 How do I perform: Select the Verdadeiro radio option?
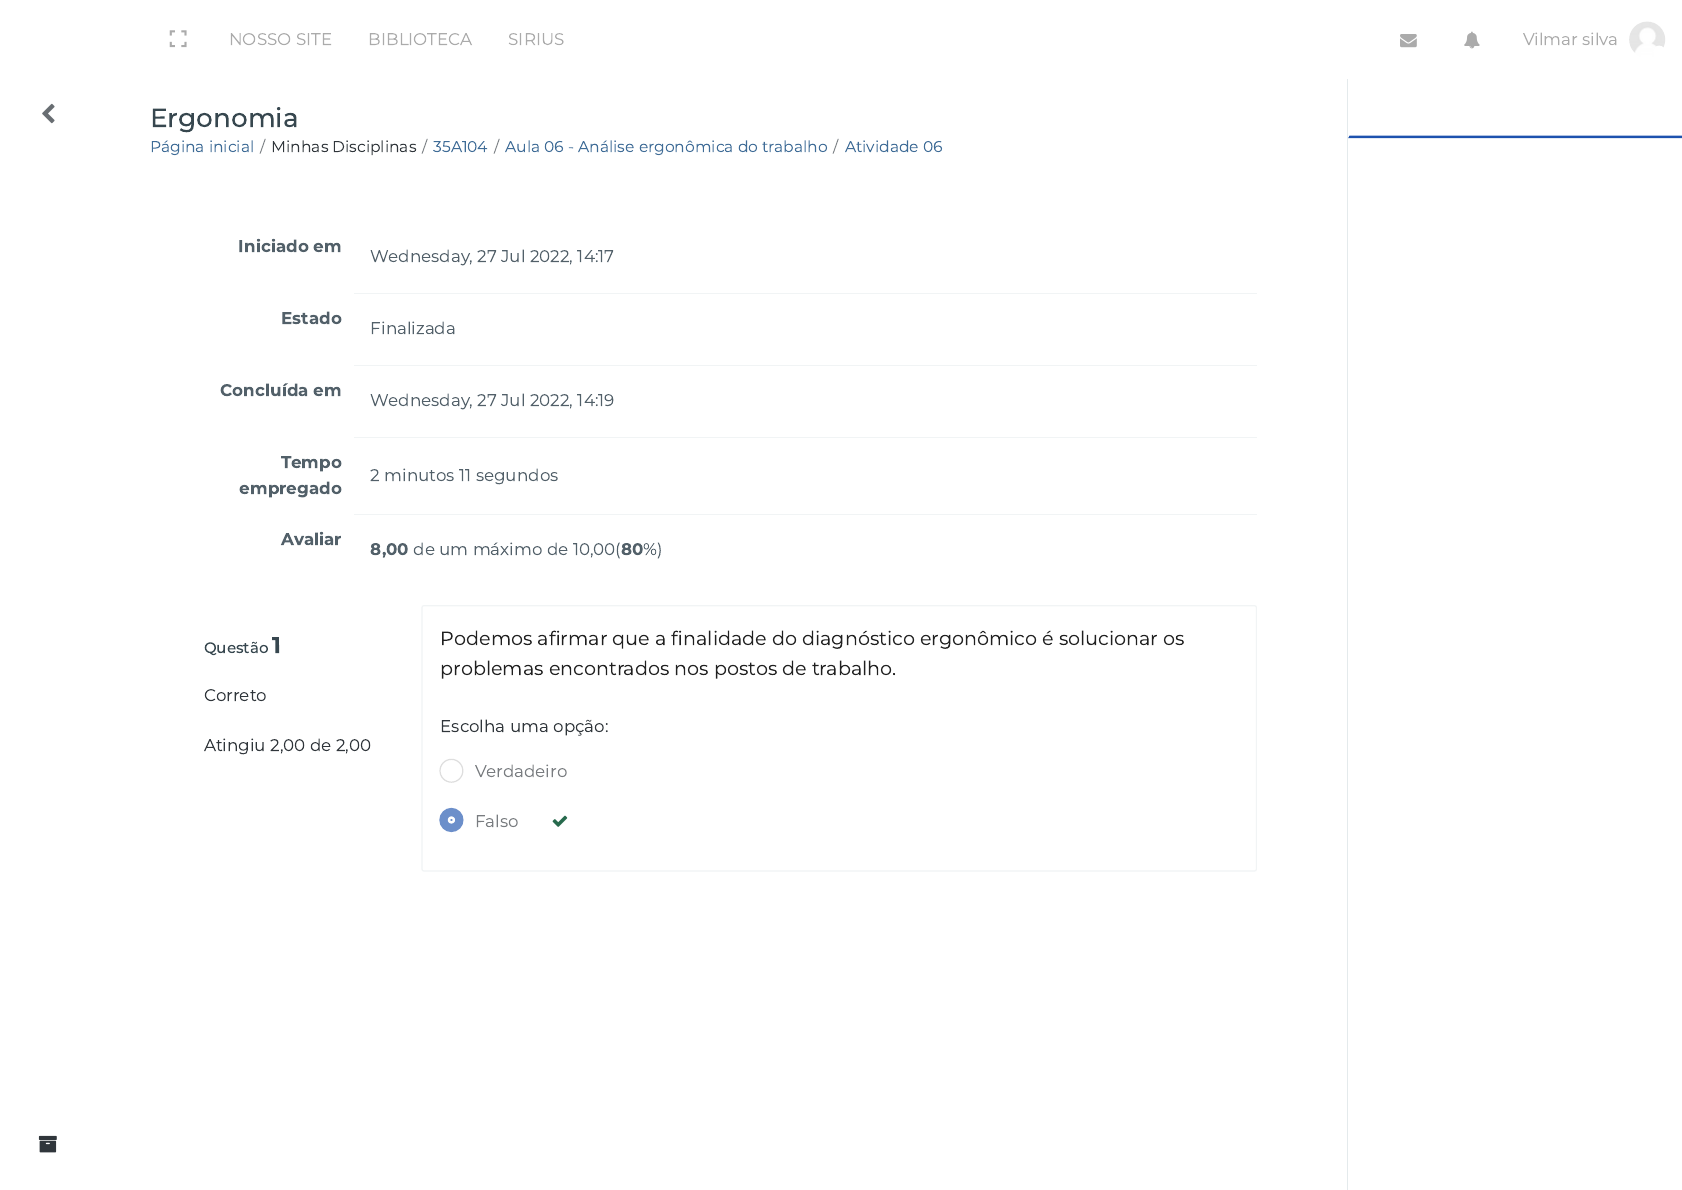pos(451,771)
